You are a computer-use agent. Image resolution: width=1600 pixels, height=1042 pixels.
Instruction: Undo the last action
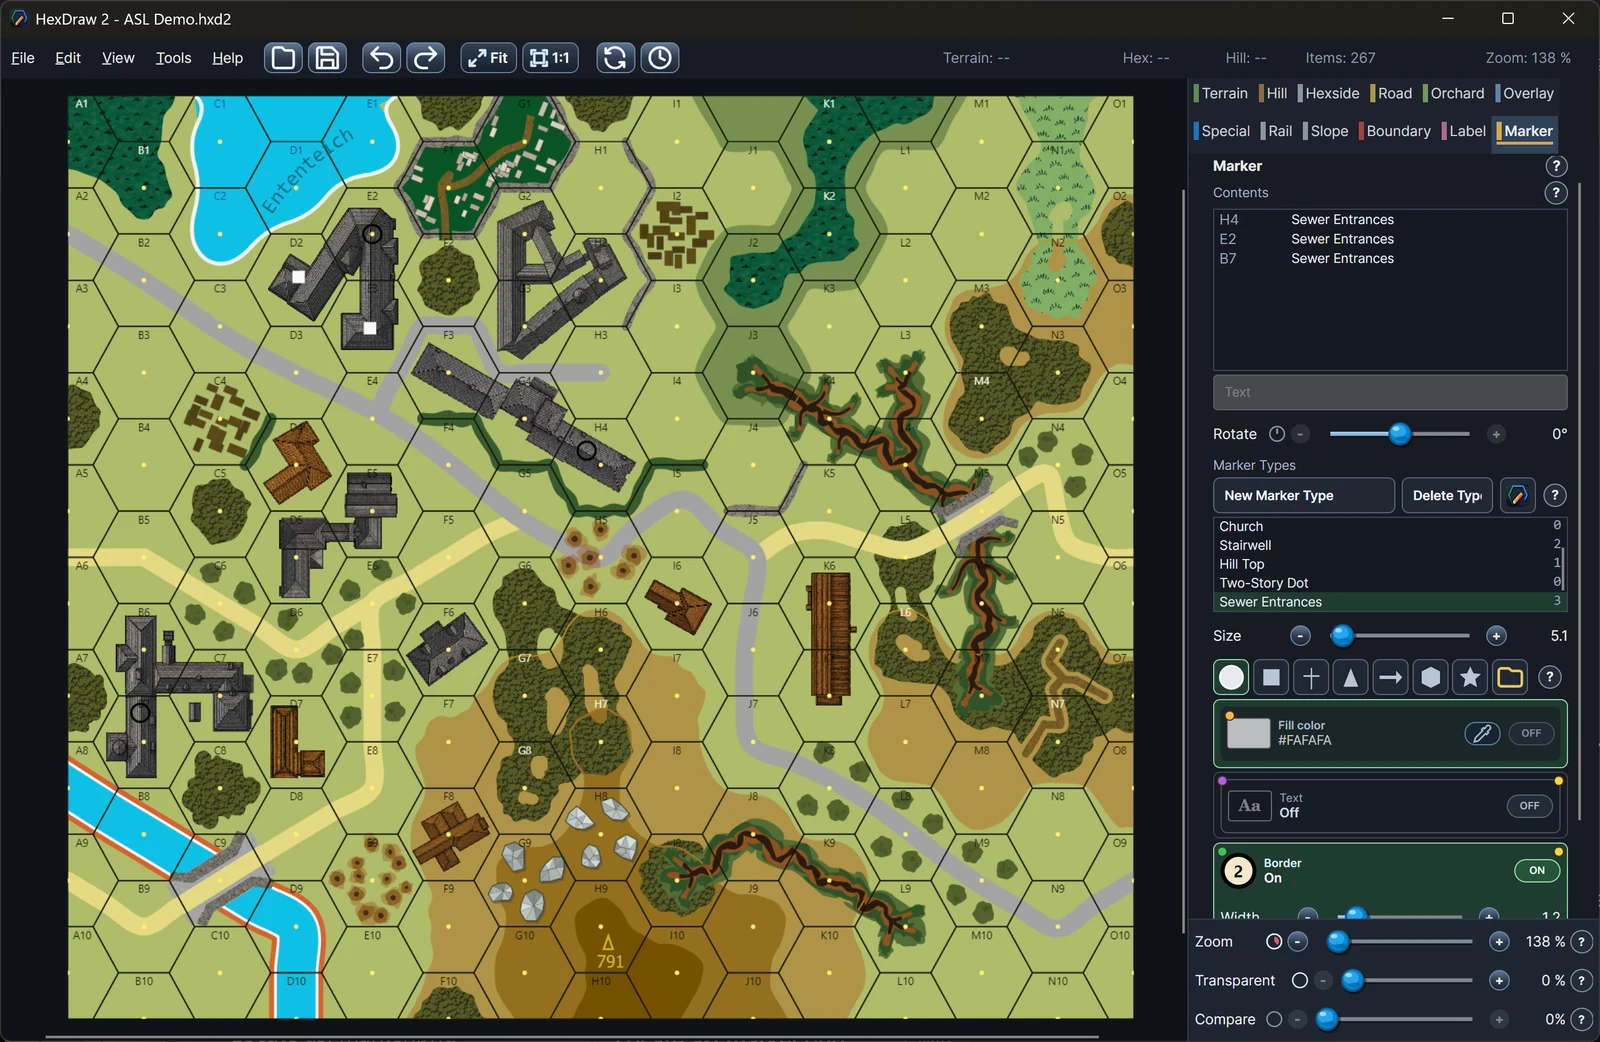pos(382,58)
